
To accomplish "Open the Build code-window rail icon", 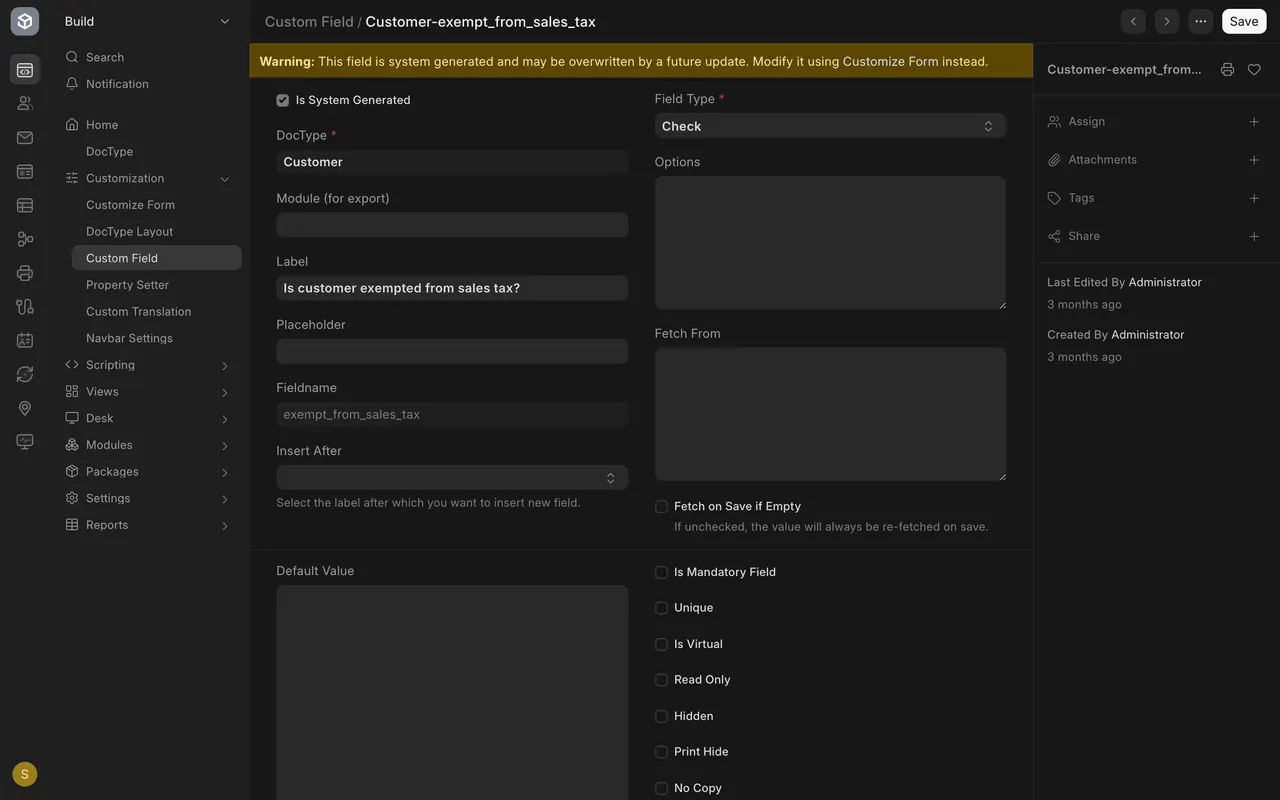I will 25,70.
